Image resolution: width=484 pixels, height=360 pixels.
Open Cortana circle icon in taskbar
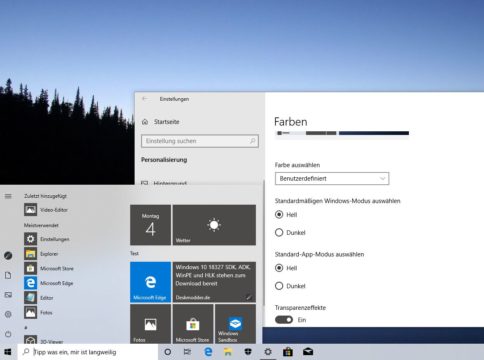[x=168, y=352]
